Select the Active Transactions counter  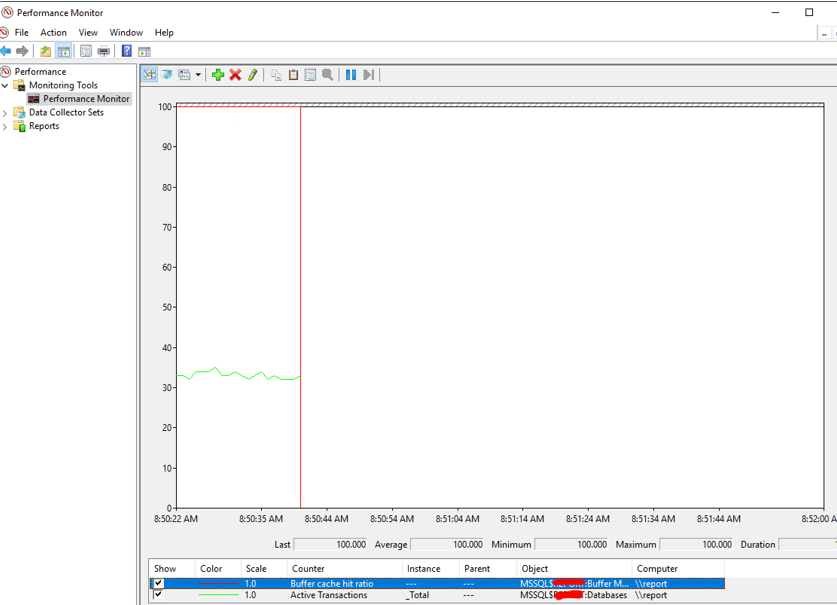(x=329, y=595)
